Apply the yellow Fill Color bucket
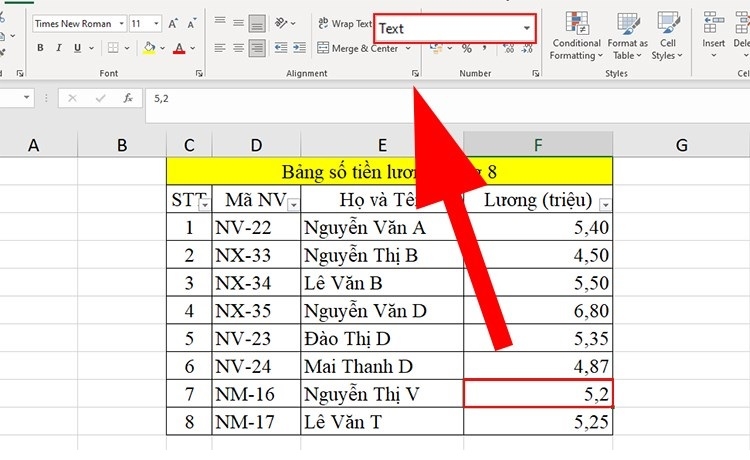This screenshot has height=460, width=750. pyautogui.click(x=149, y=48)
